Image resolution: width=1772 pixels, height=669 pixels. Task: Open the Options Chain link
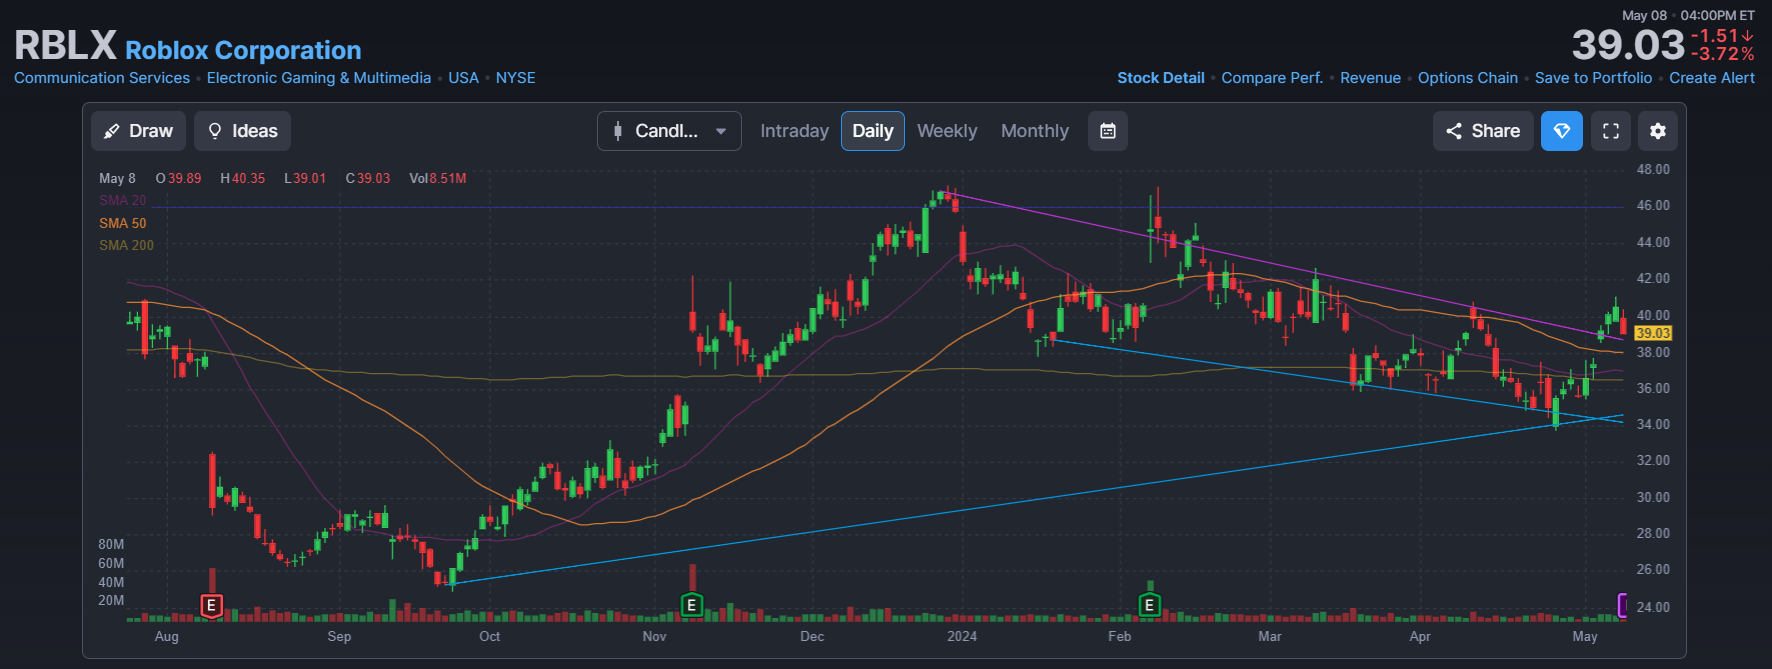[x=1468, y=78]
